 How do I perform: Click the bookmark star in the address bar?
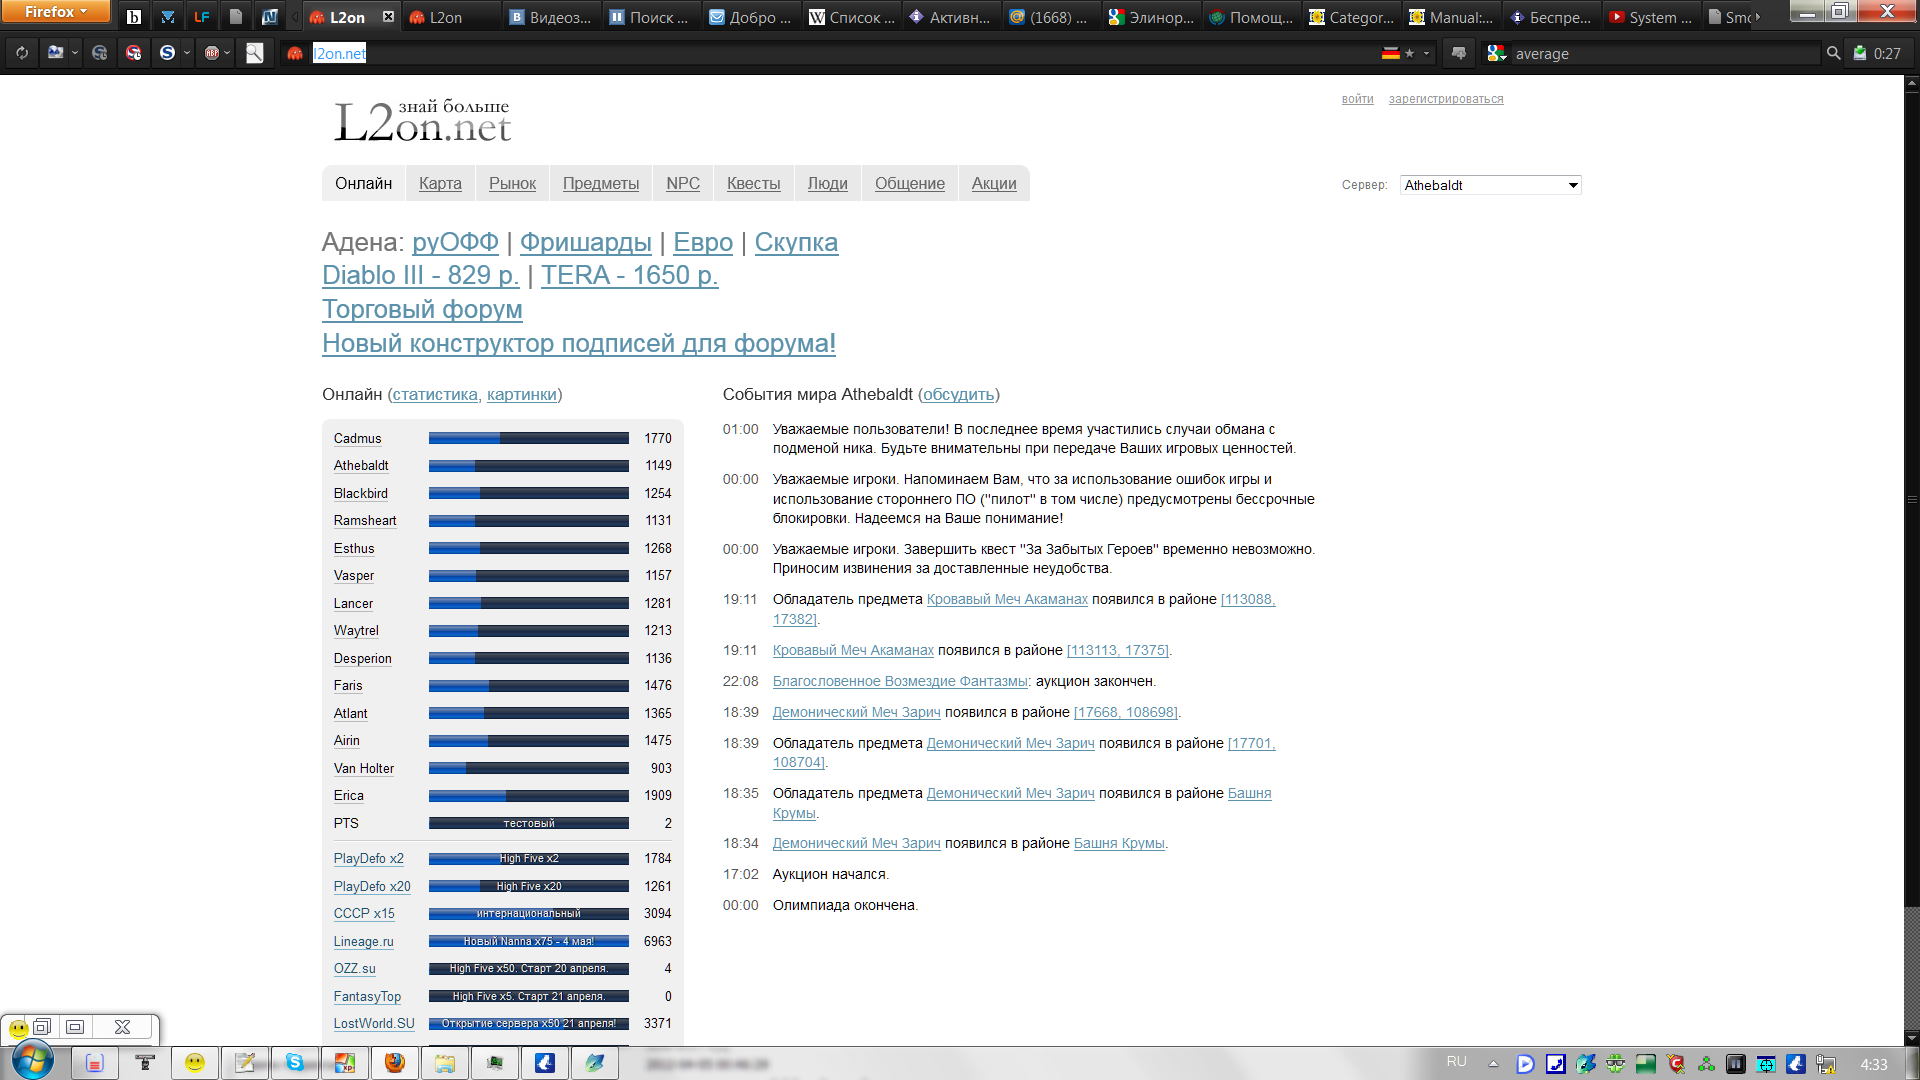(x=1410, y=53)
